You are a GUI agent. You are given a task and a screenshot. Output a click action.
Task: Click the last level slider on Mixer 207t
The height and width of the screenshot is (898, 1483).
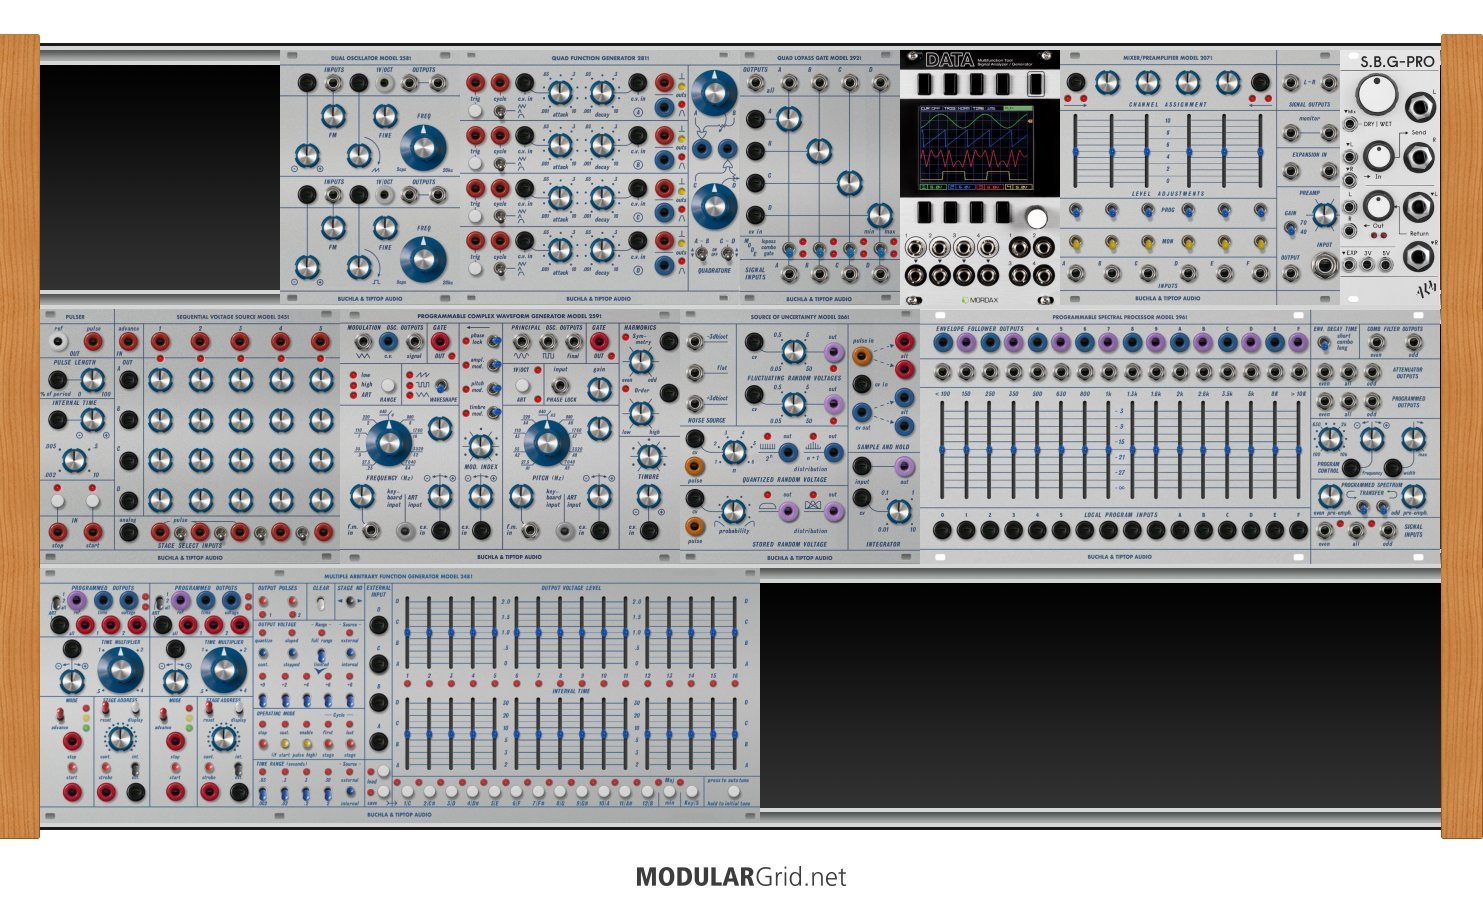1261,151
